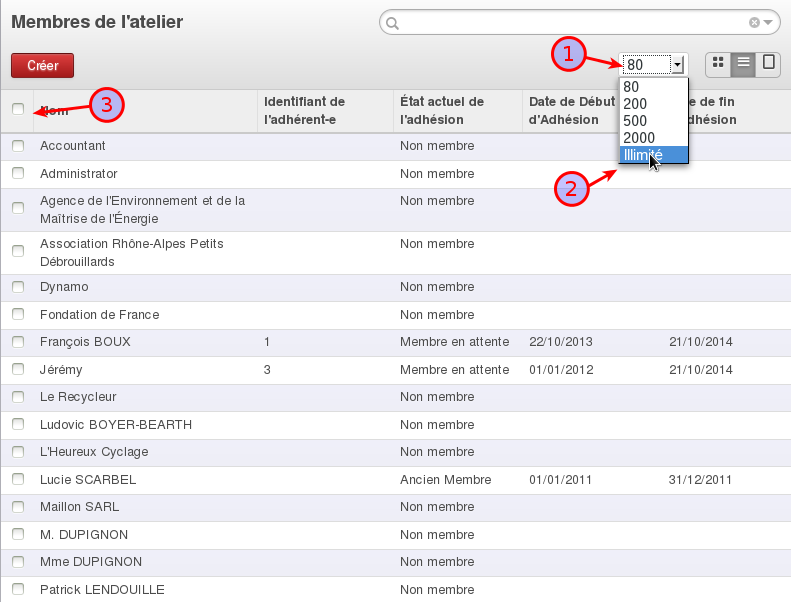791x602 pixels.
Task: Tick the checkbox for Dynamo
Action: tap(18, 287)
